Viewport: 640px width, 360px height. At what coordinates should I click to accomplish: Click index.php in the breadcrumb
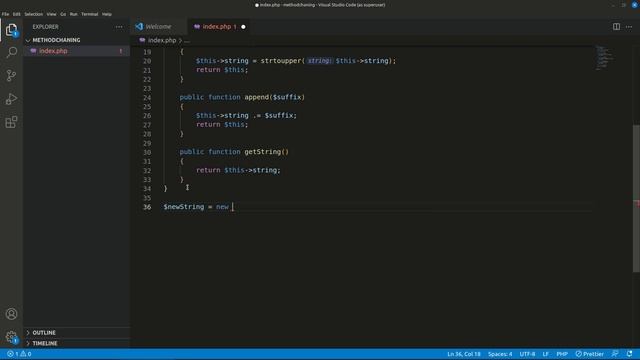pos(162,40)
